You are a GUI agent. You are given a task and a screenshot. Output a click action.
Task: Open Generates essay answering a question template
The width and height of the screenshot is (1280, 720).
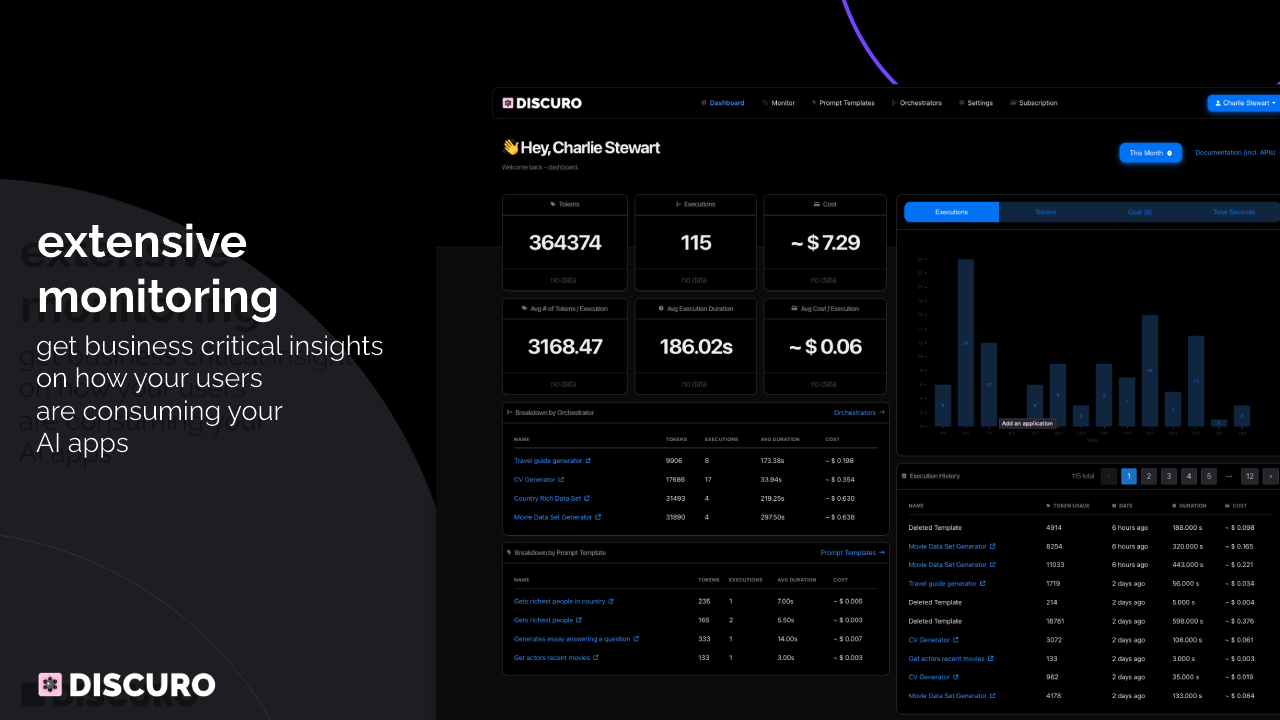pyautogui.click(x=572, y=639)
